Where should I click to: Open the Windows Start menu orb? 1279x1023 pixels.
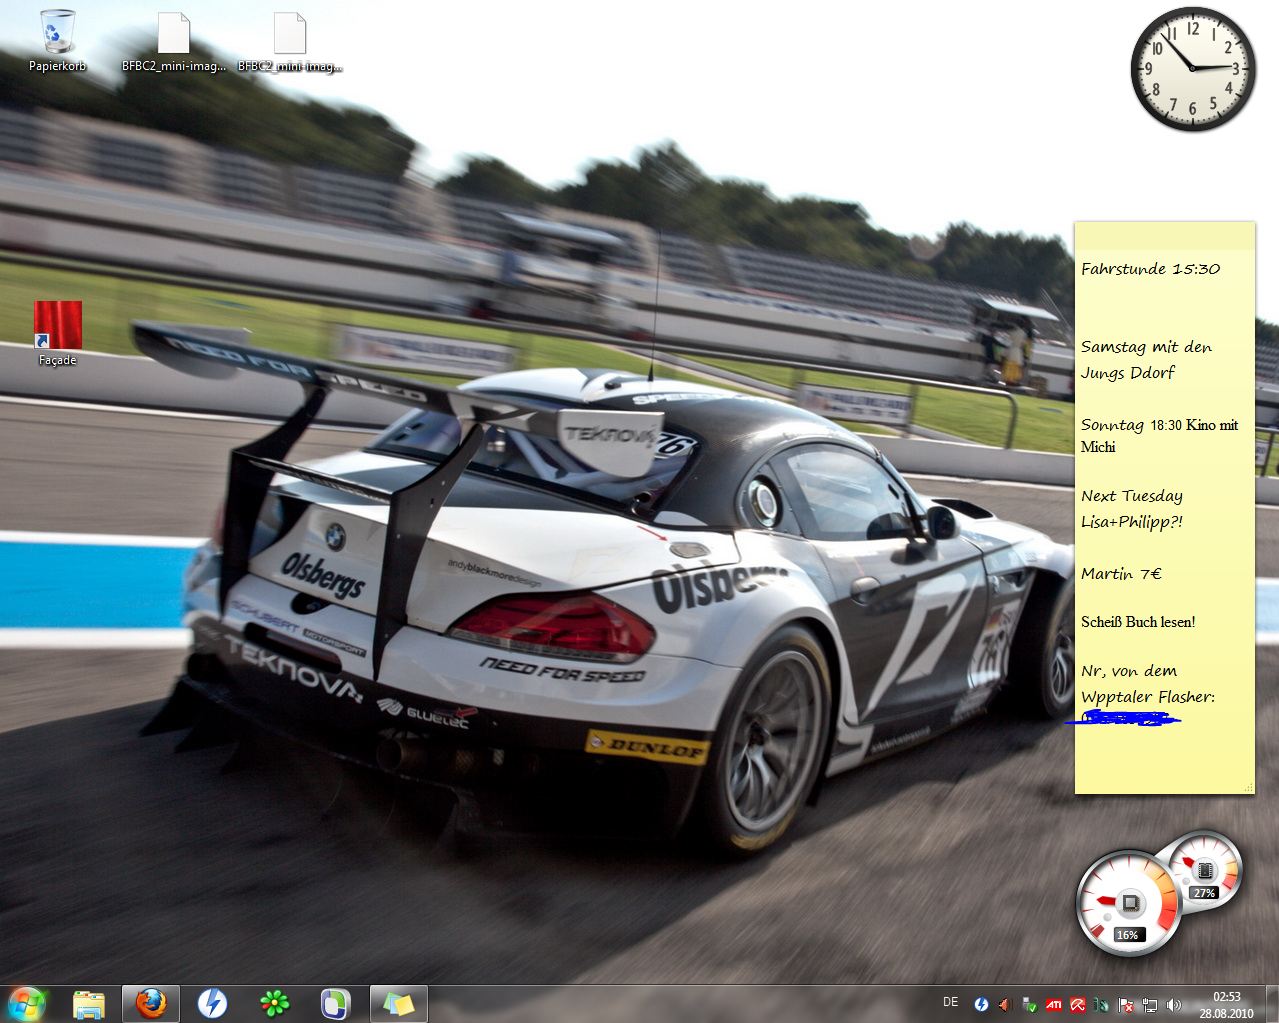click(x=27, y=1004)
